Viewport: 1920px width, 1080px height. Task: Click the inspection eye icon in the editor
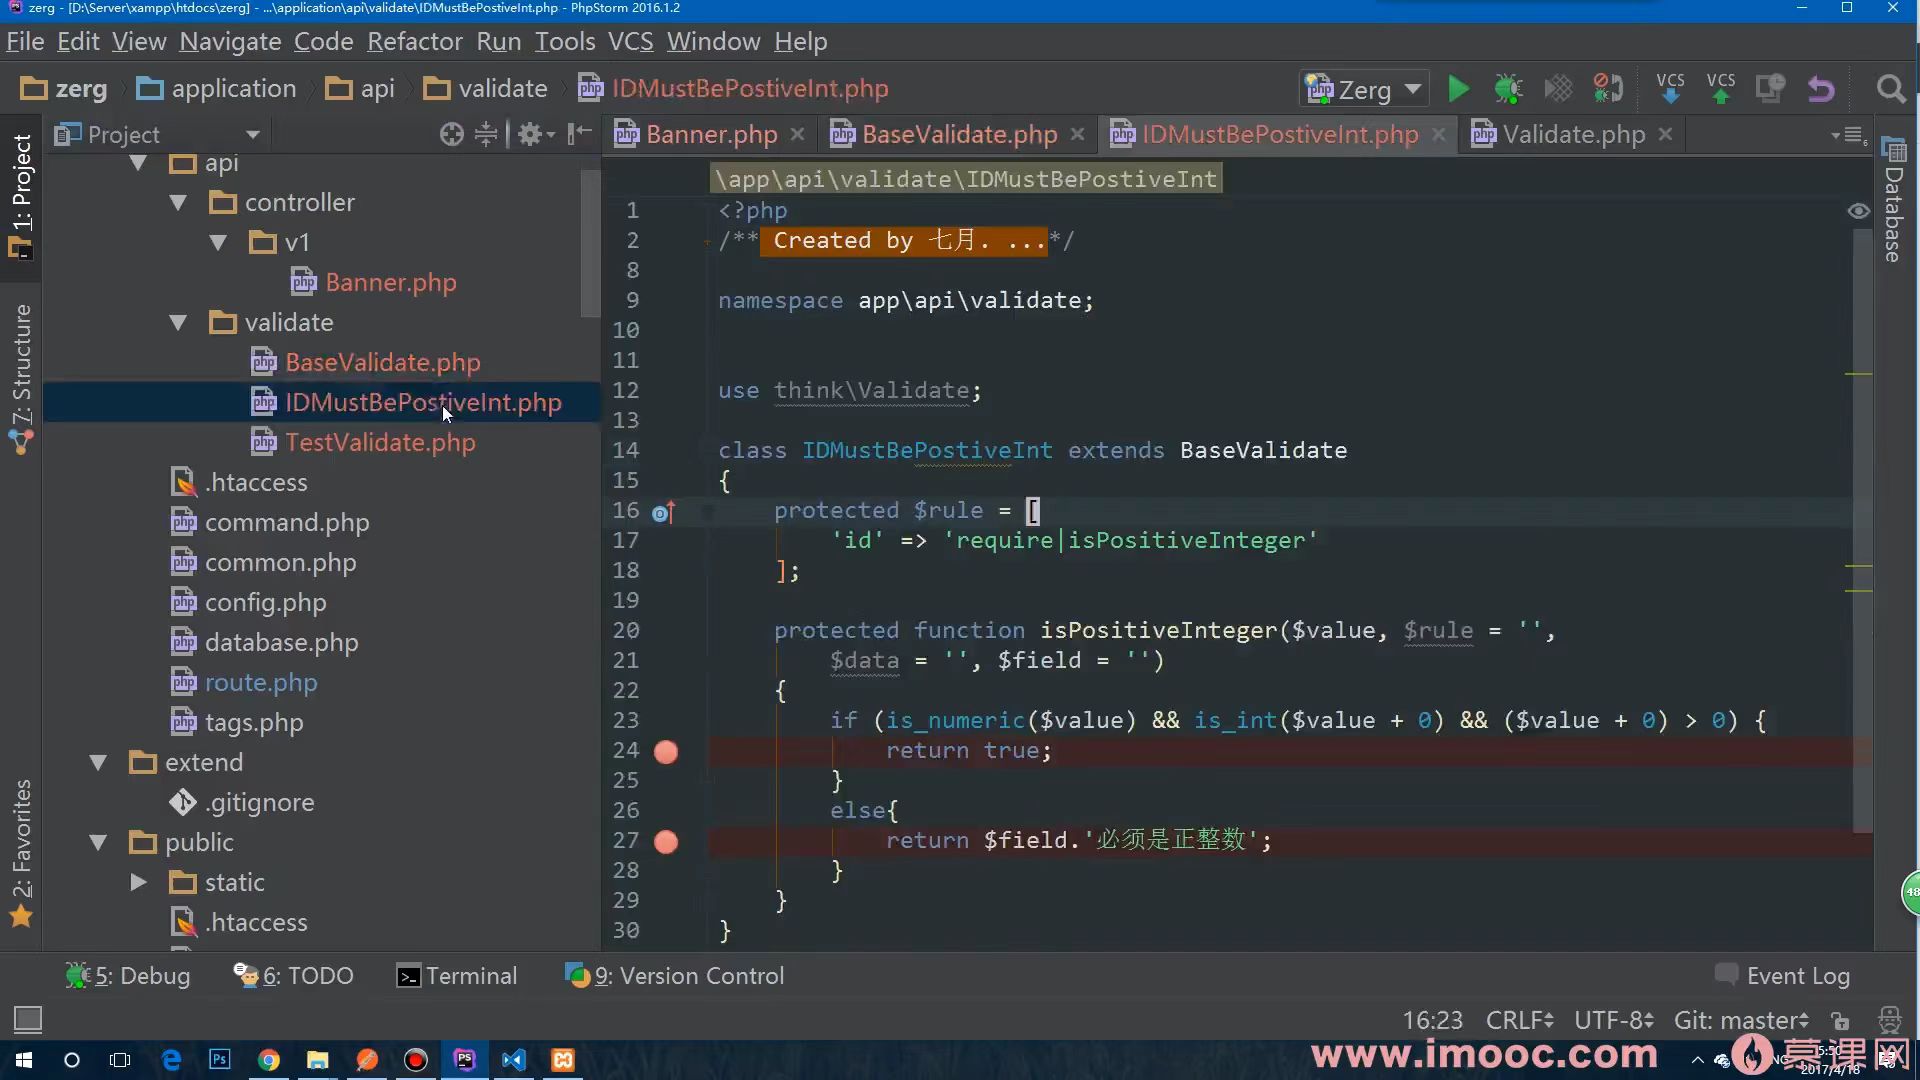pyautogui.click(x=1858, y=211)
